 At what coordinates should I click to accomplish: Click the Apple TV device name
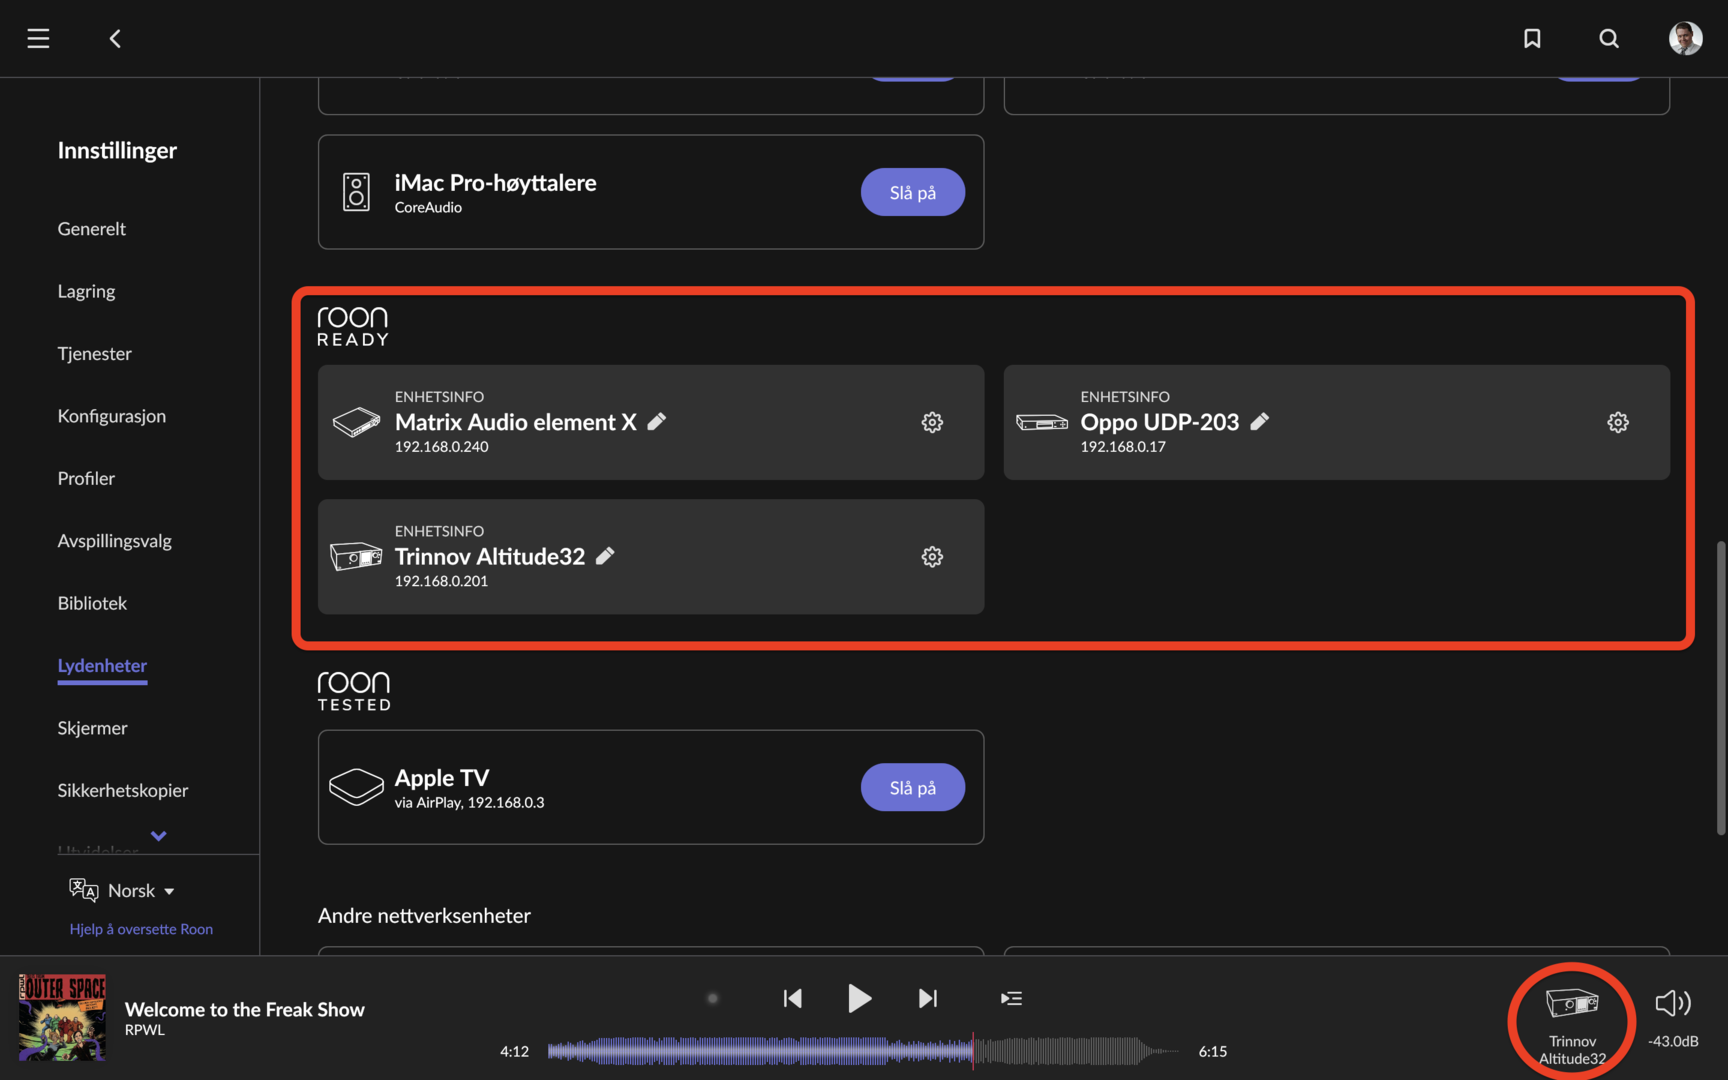(442, 777)
